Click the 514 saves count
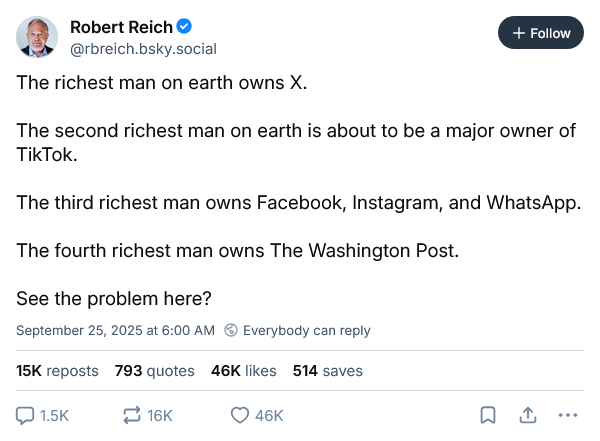This screenshot has height=441, width=600. coord(327,371)
